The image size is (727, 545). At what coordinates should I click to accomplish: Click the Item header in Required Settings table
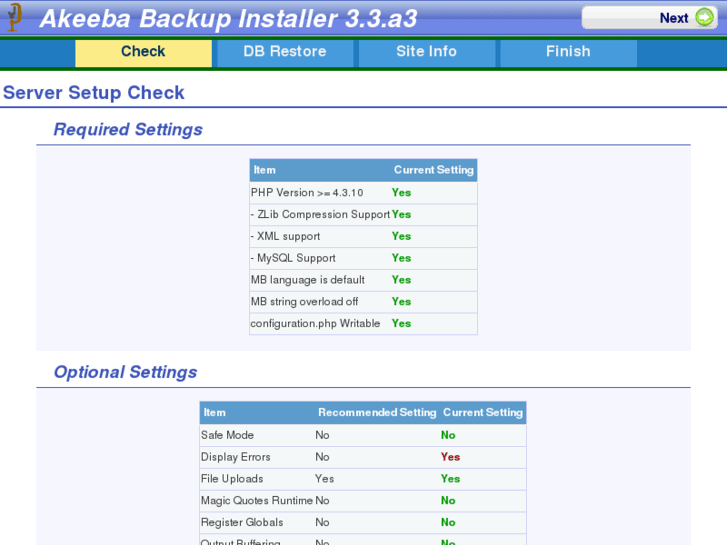pyautogui.click(x=264, y=170)
